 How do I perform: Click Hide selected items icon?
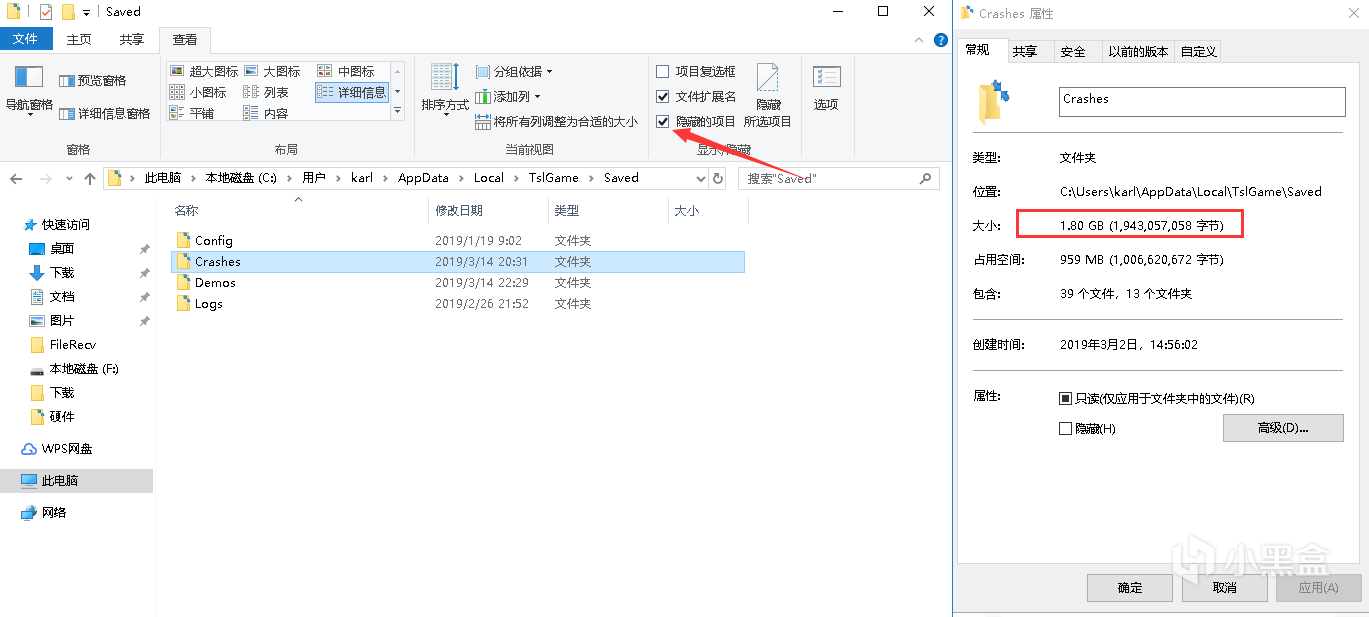(x=767, y=80)
